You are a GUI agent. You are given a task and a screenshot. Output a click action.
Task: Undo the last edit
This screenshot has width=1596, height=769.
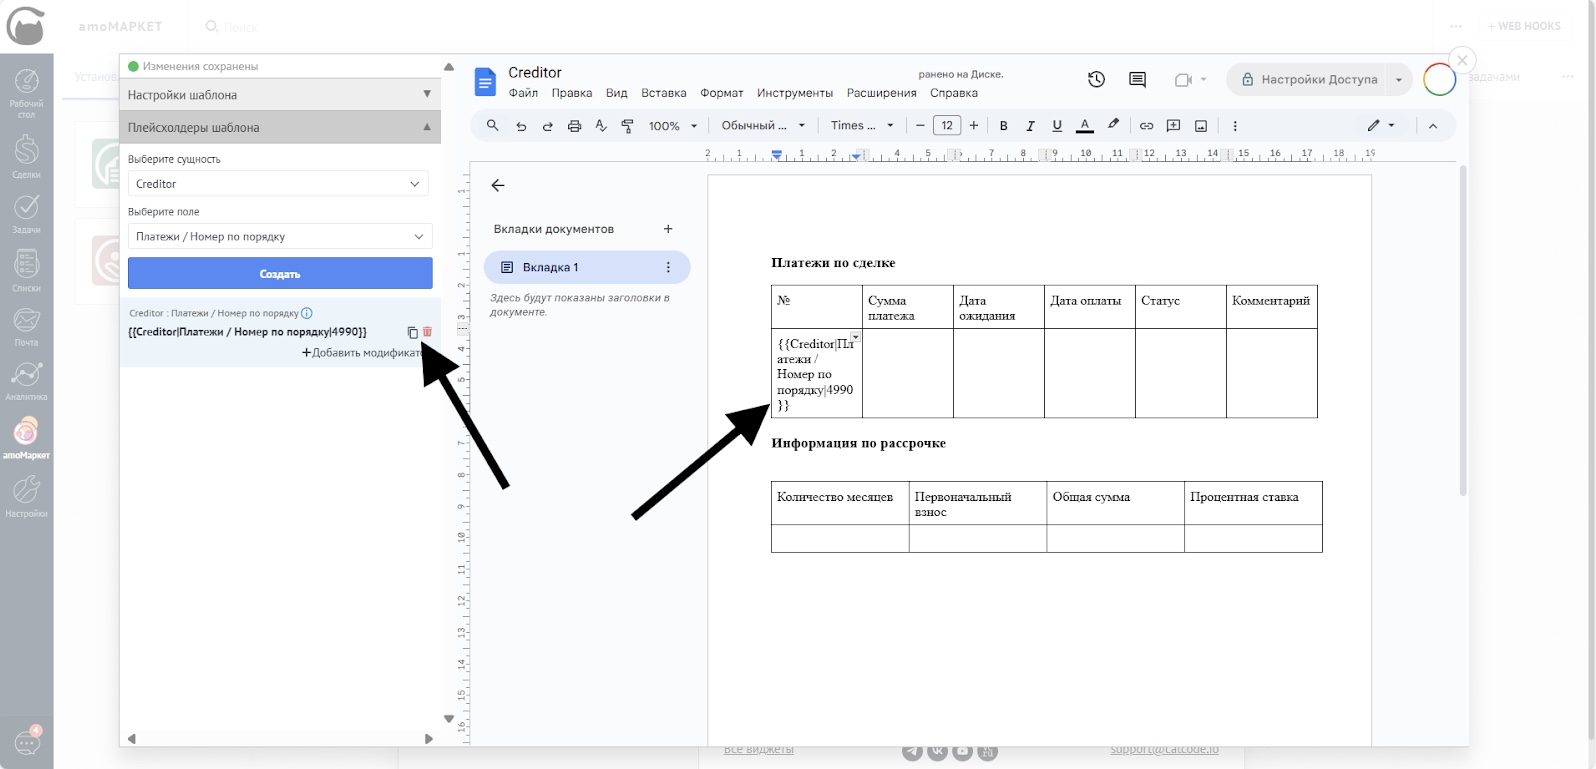point(521,126)
